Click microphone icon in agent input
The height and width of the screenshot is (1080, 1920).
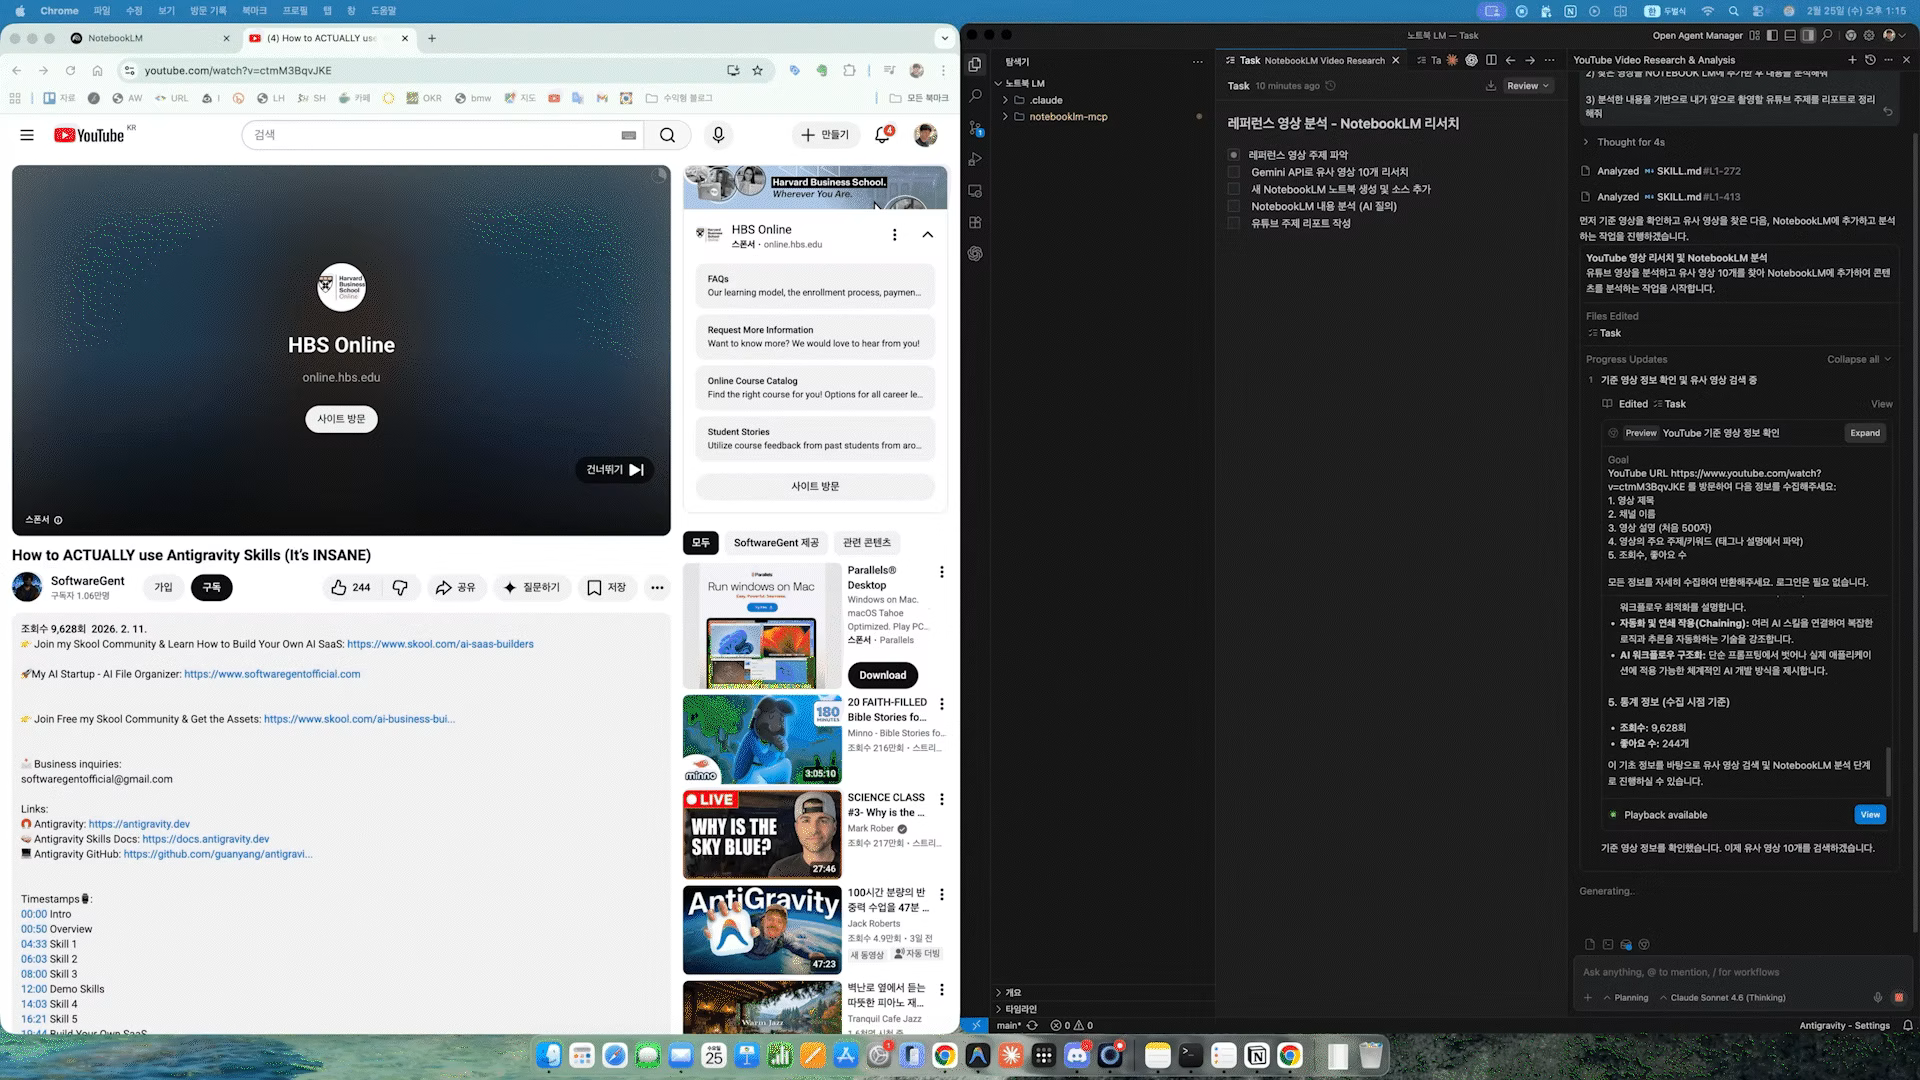[1877, 997]
